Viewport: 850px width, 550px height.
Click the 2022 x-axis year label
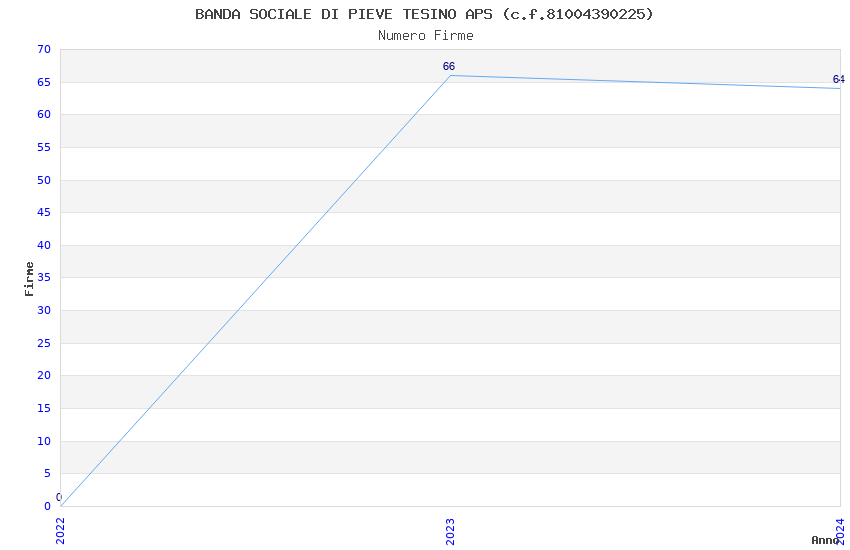(x=60, y=531)
